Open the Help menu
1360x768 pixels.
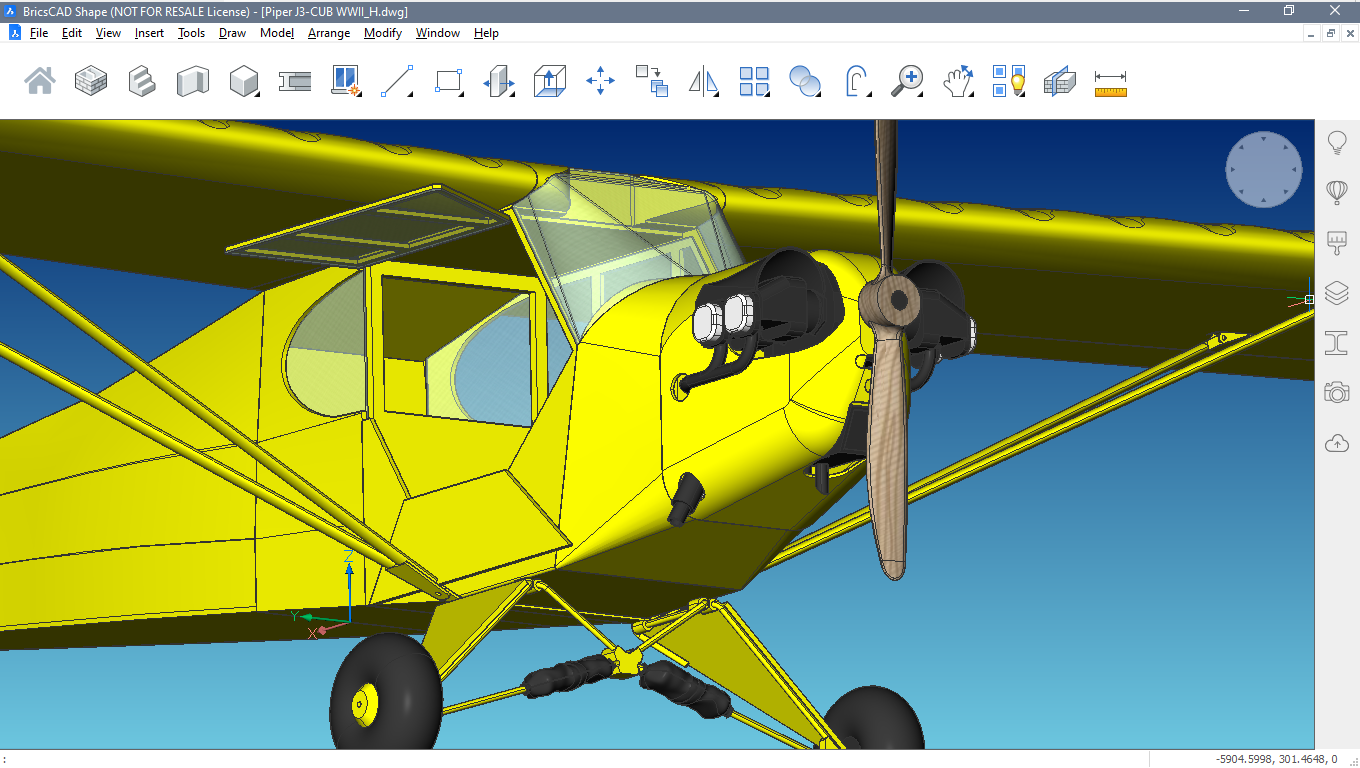click(x=486, y=33)
